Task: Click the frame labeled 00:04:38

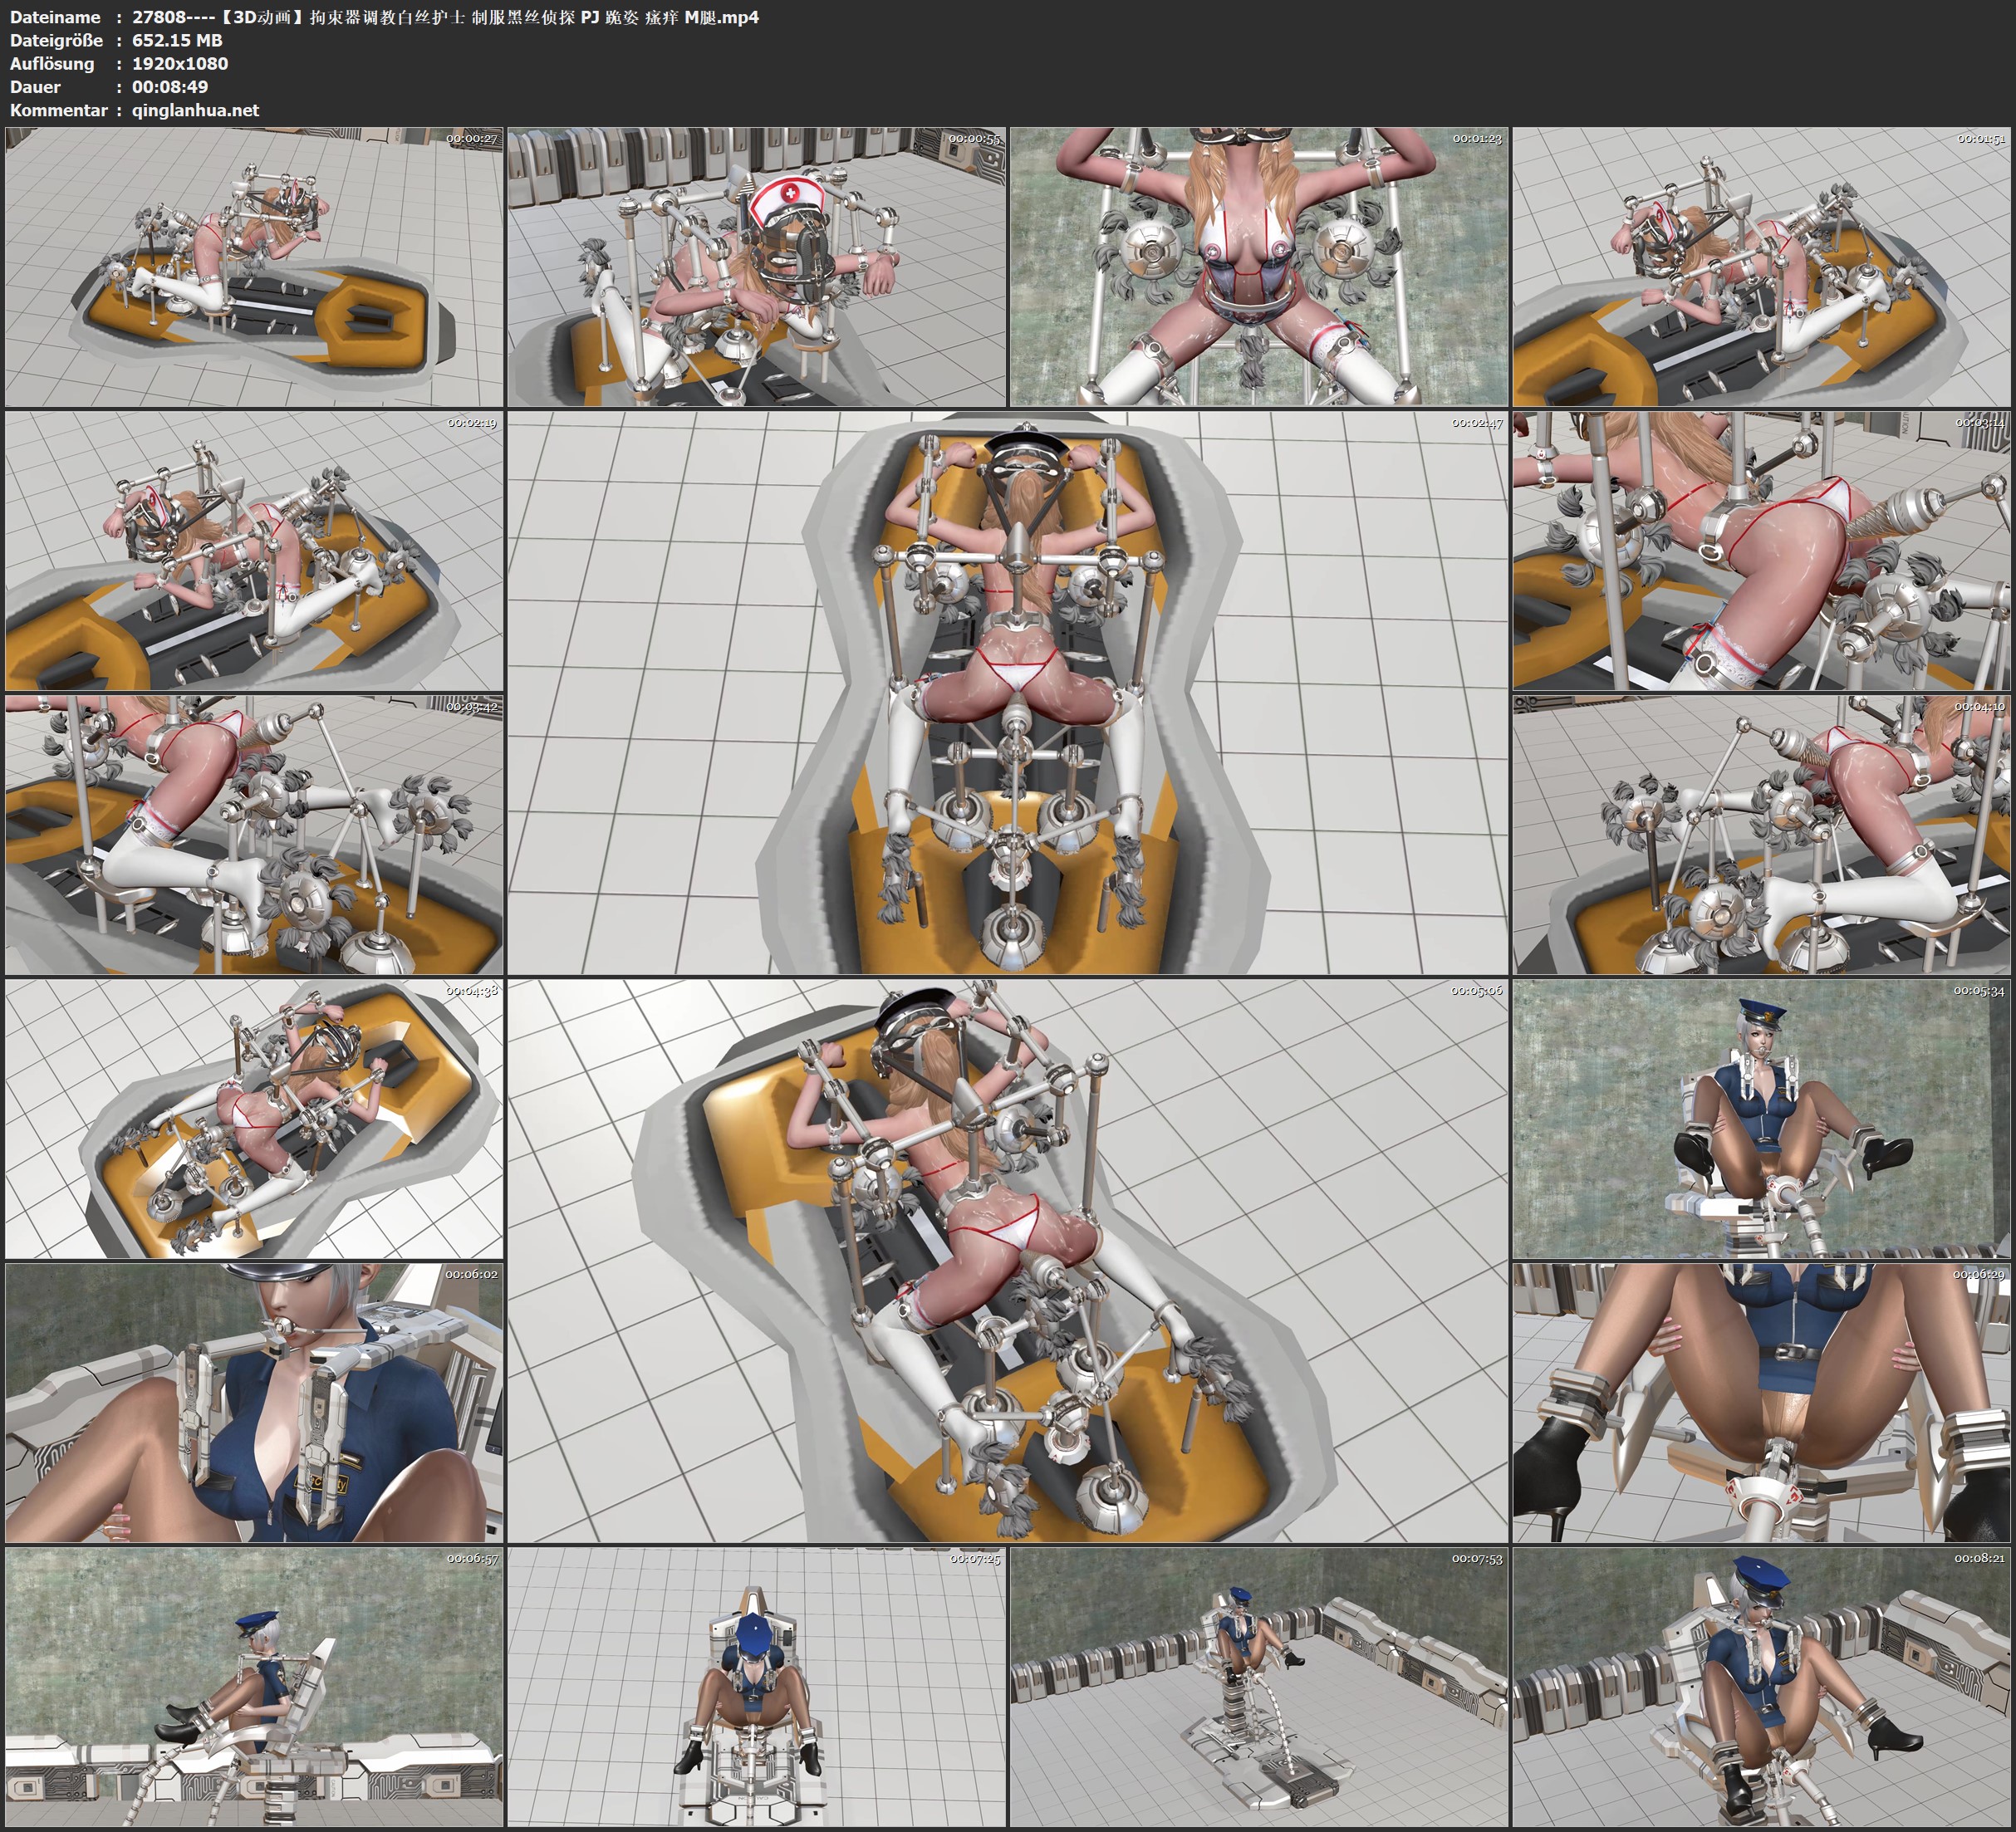Action: (x=254, y=1119)
